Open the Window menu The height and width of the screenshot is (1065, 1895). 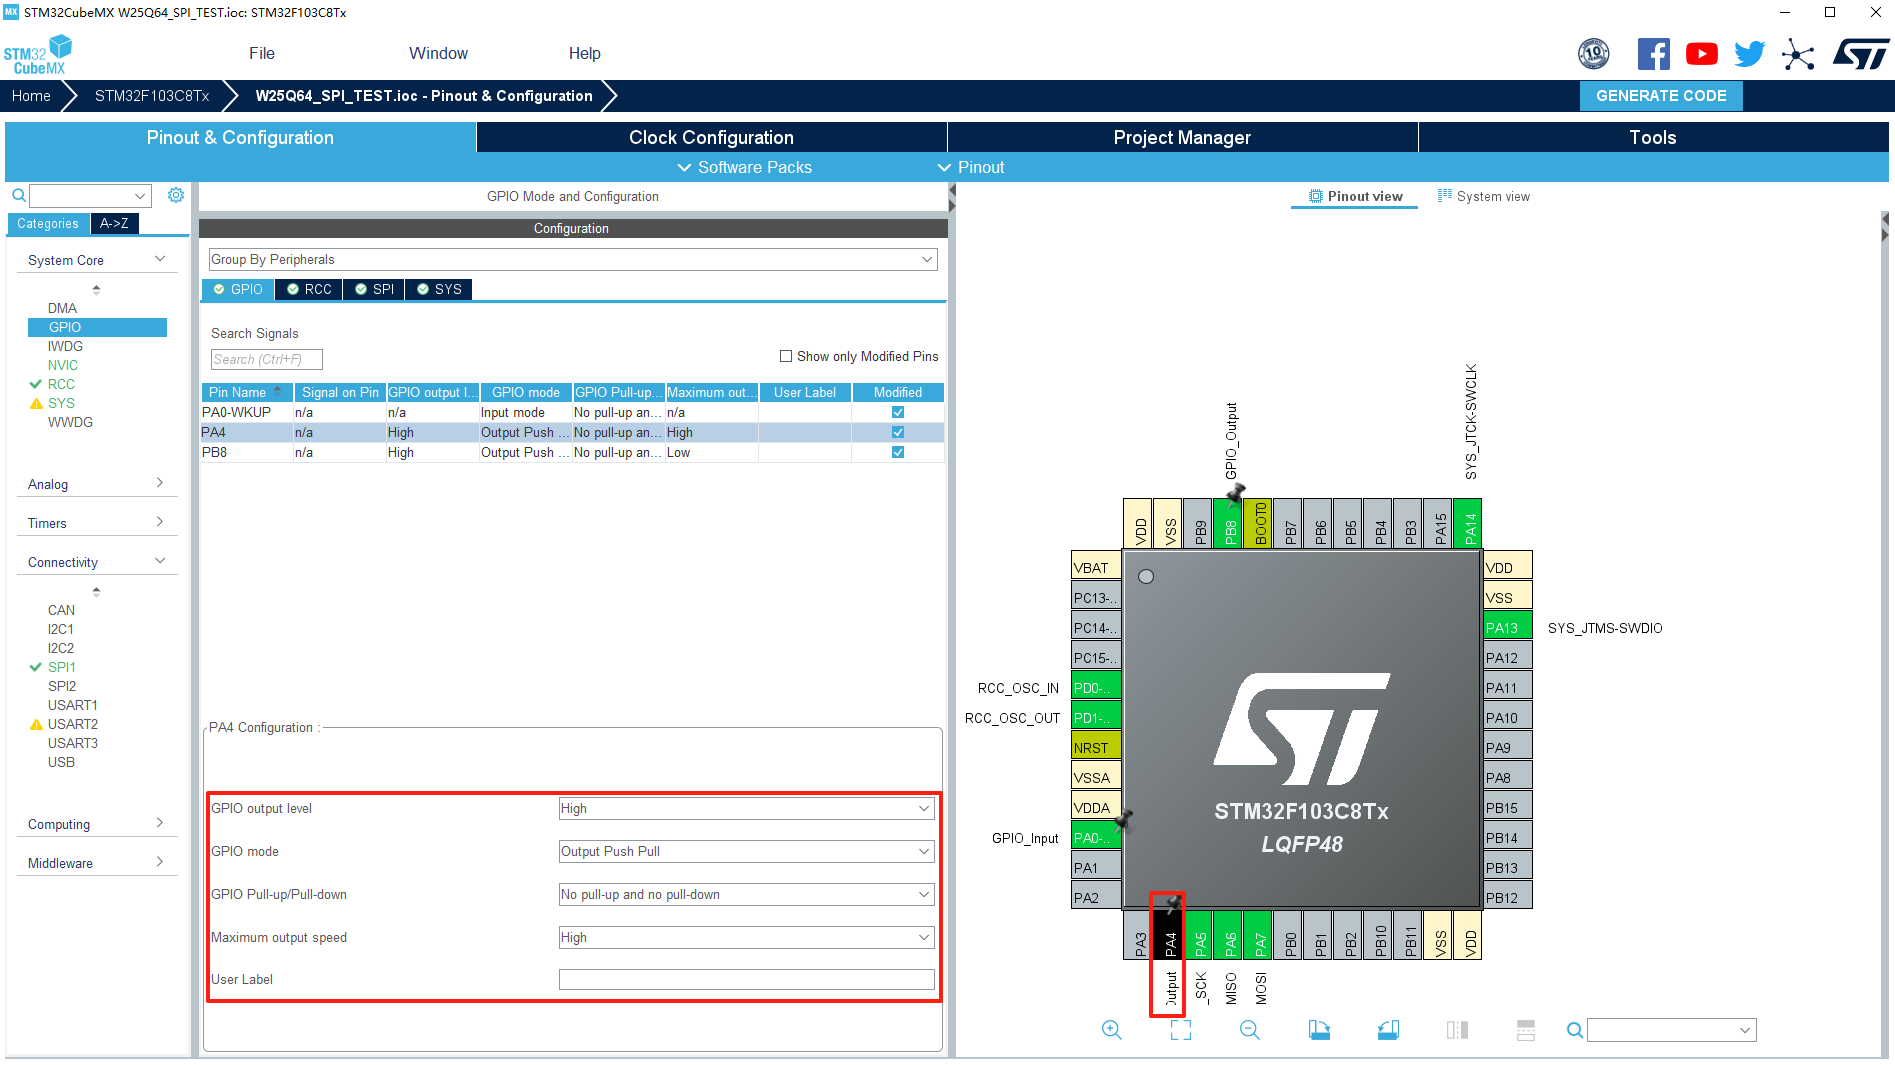coord(438,53)
